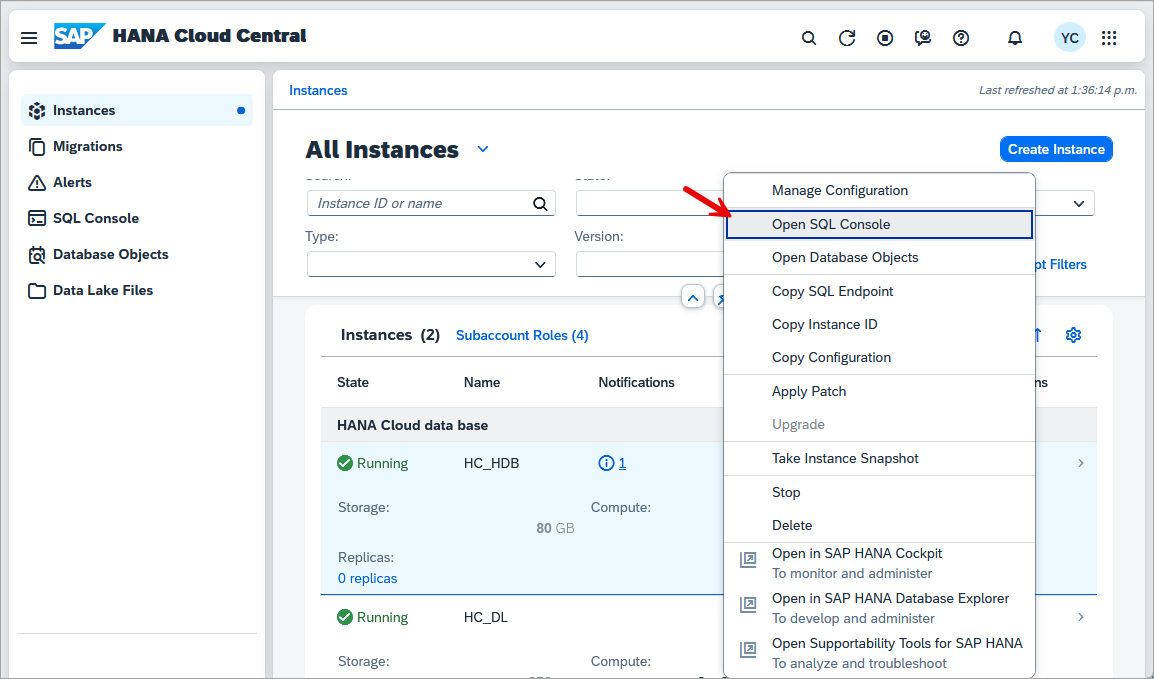Open the notification count 1 link for HC_HDB
Viewport: 1154px width, 679px height.
coord(622,463)
